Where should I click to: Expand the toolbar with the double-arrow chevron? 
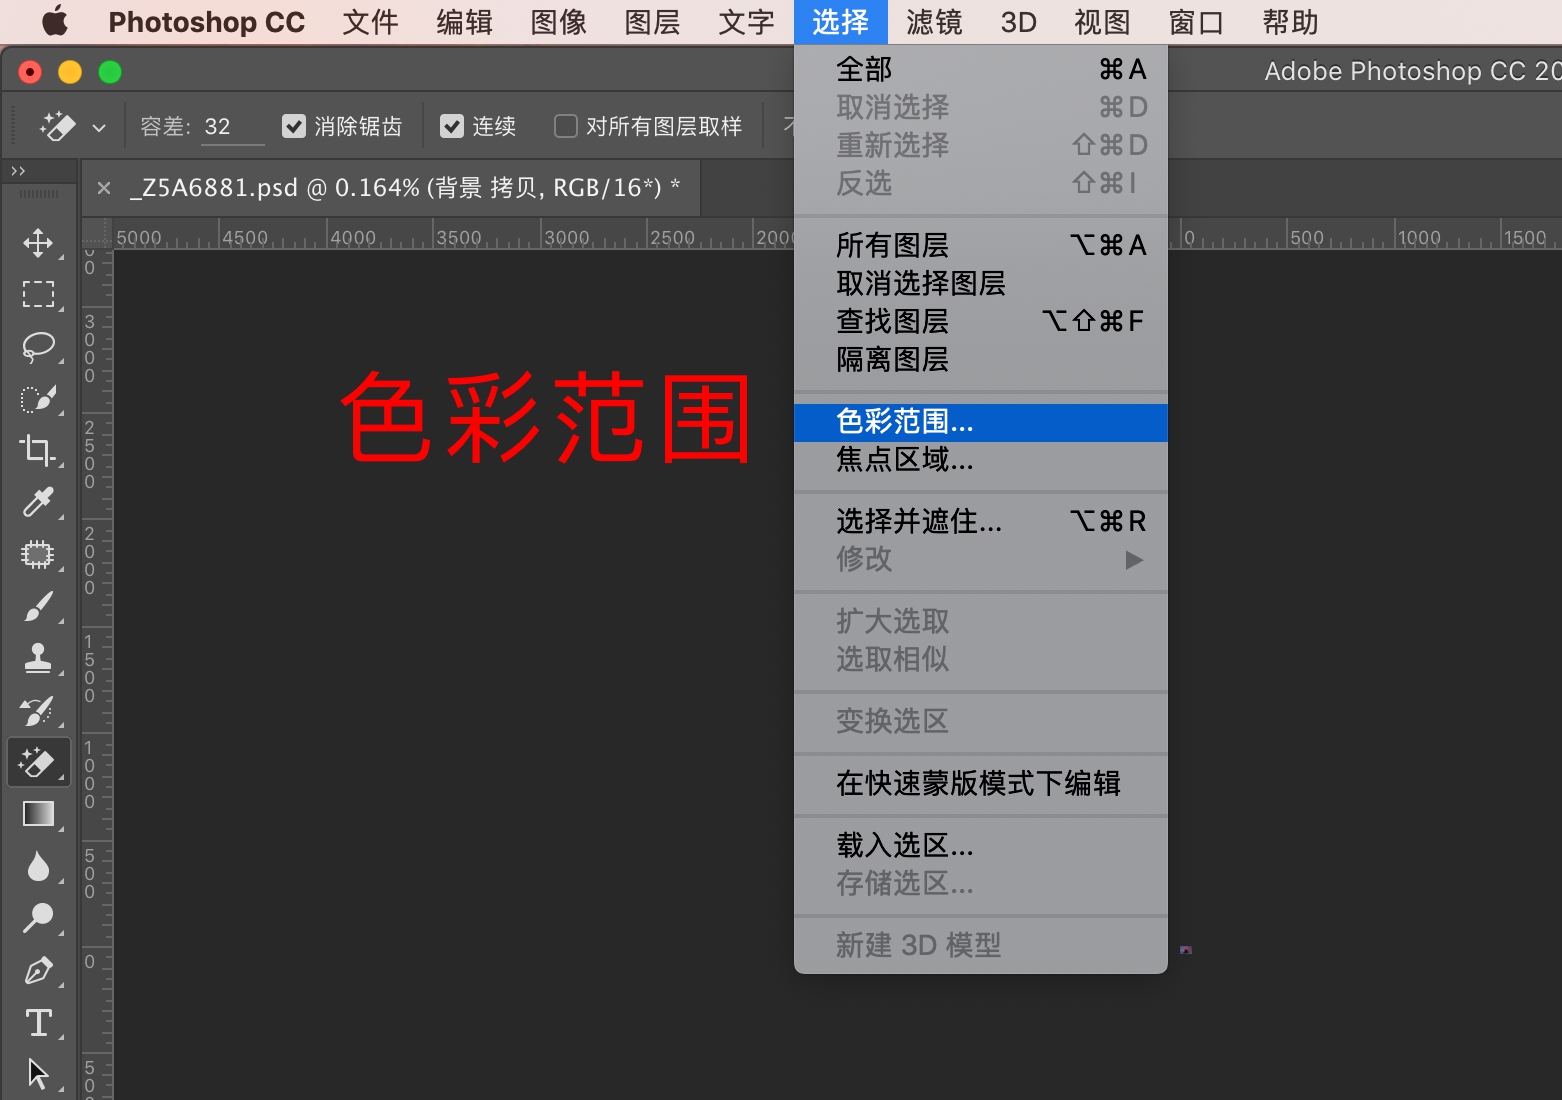[x=16, y=170]
